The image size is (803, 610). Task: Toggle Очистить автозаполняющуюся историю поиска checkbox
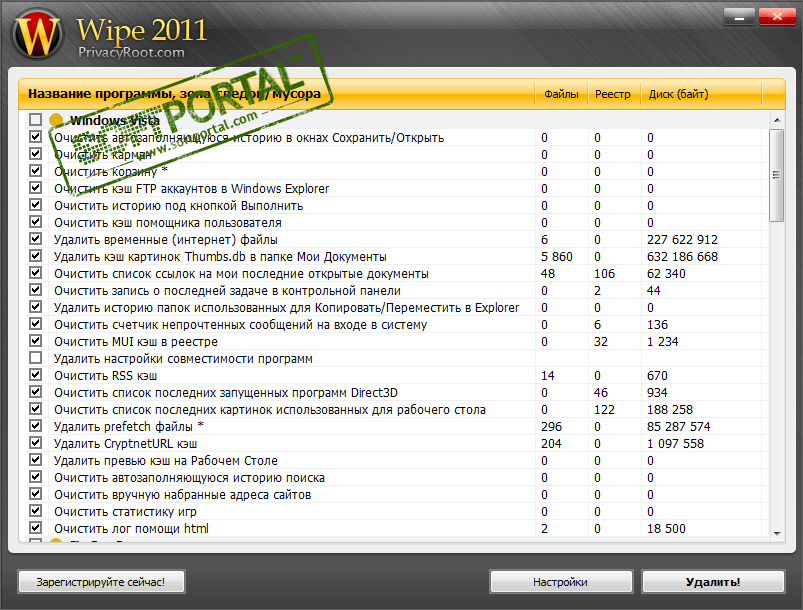coord(35,477)
